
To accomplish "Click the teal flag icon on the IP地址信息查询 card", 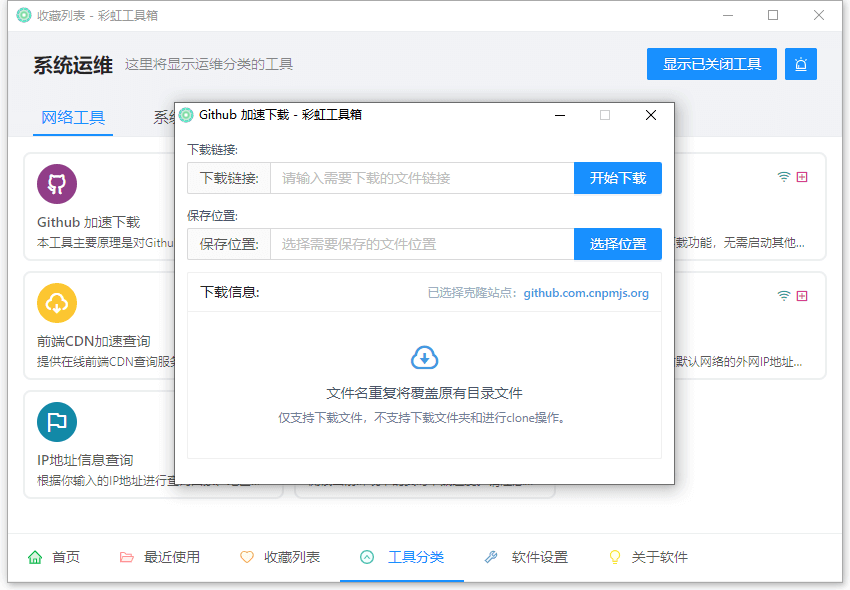I will pyautogui.click(x=57, y=422).
